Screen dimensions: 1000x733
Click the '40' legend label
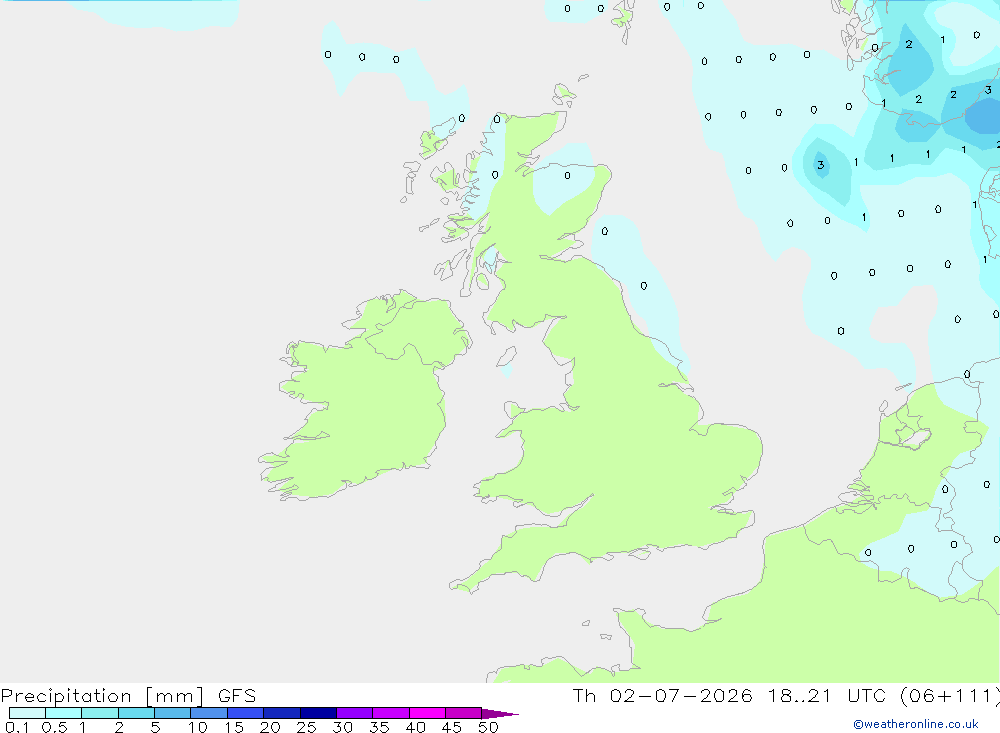pos(415,727)
